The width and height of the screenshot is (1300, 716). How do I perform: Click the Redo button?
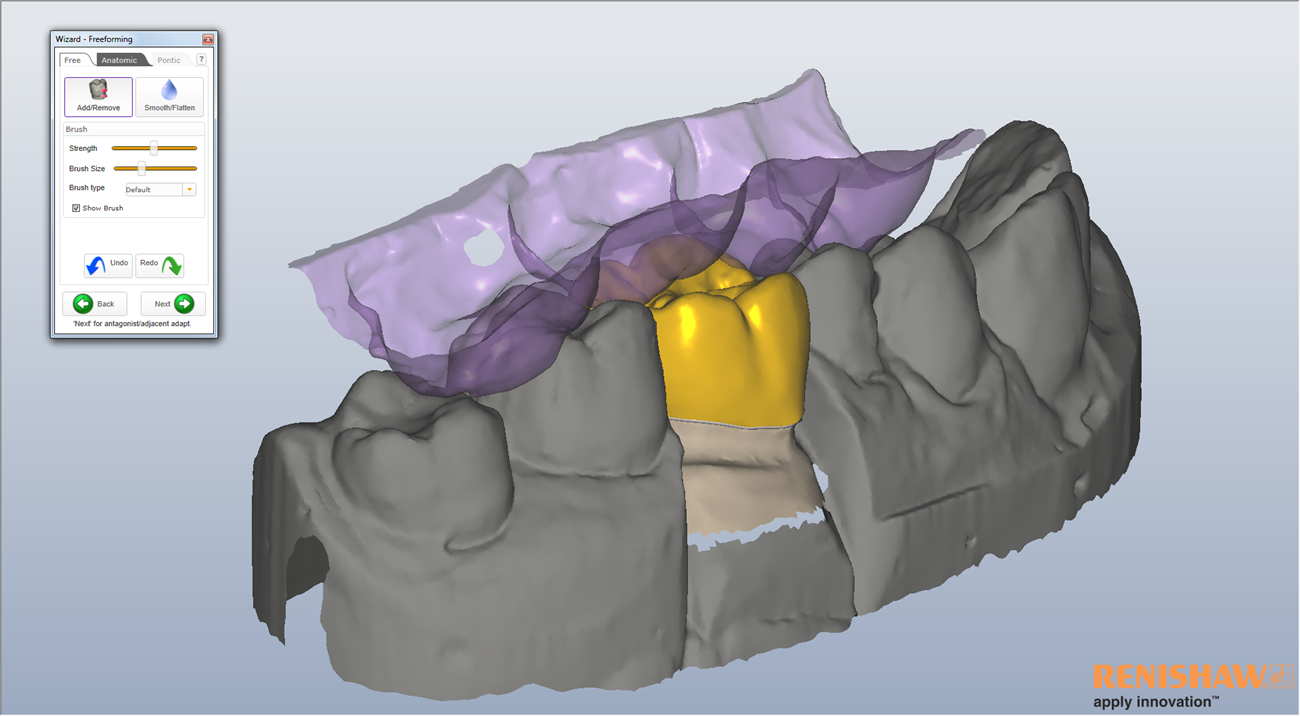click(x=160, y=265)
